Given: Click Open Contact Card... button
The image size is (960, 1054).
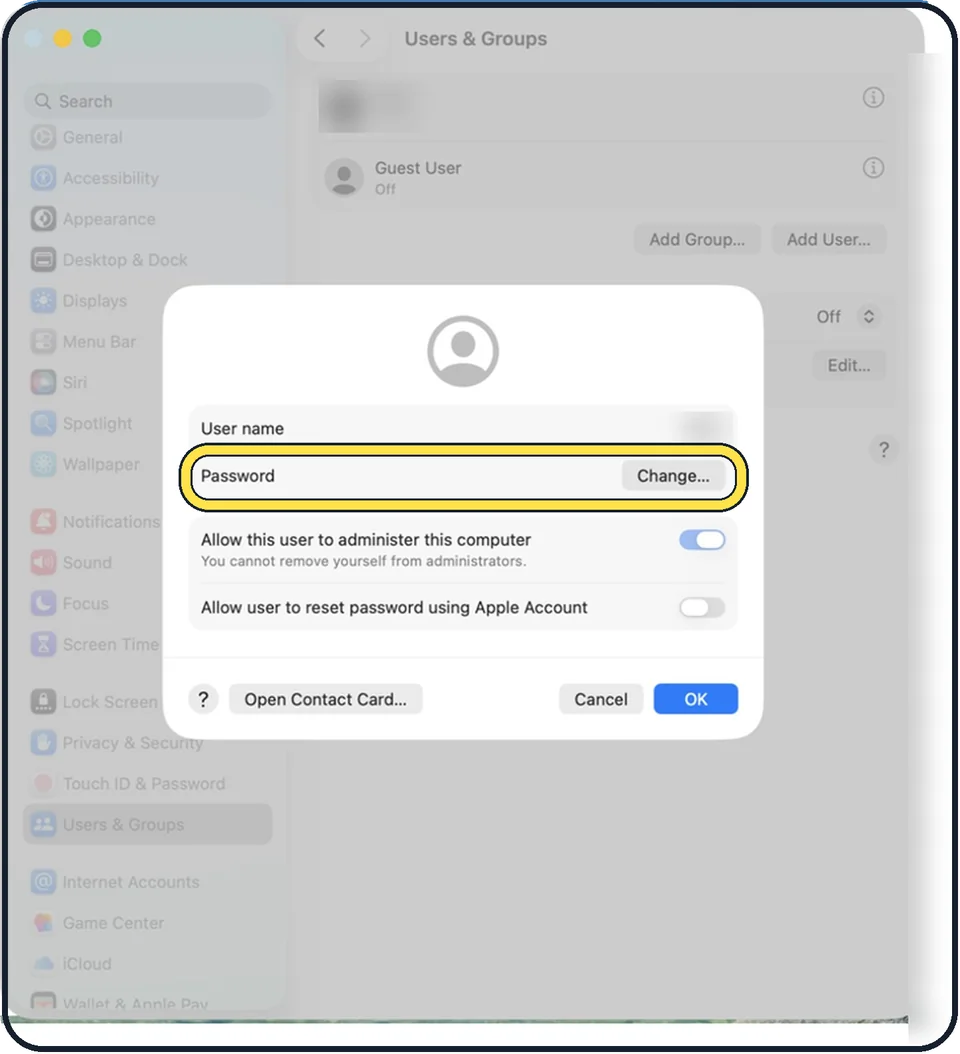Looking at the screenshot, I should [x=325, y=700].
